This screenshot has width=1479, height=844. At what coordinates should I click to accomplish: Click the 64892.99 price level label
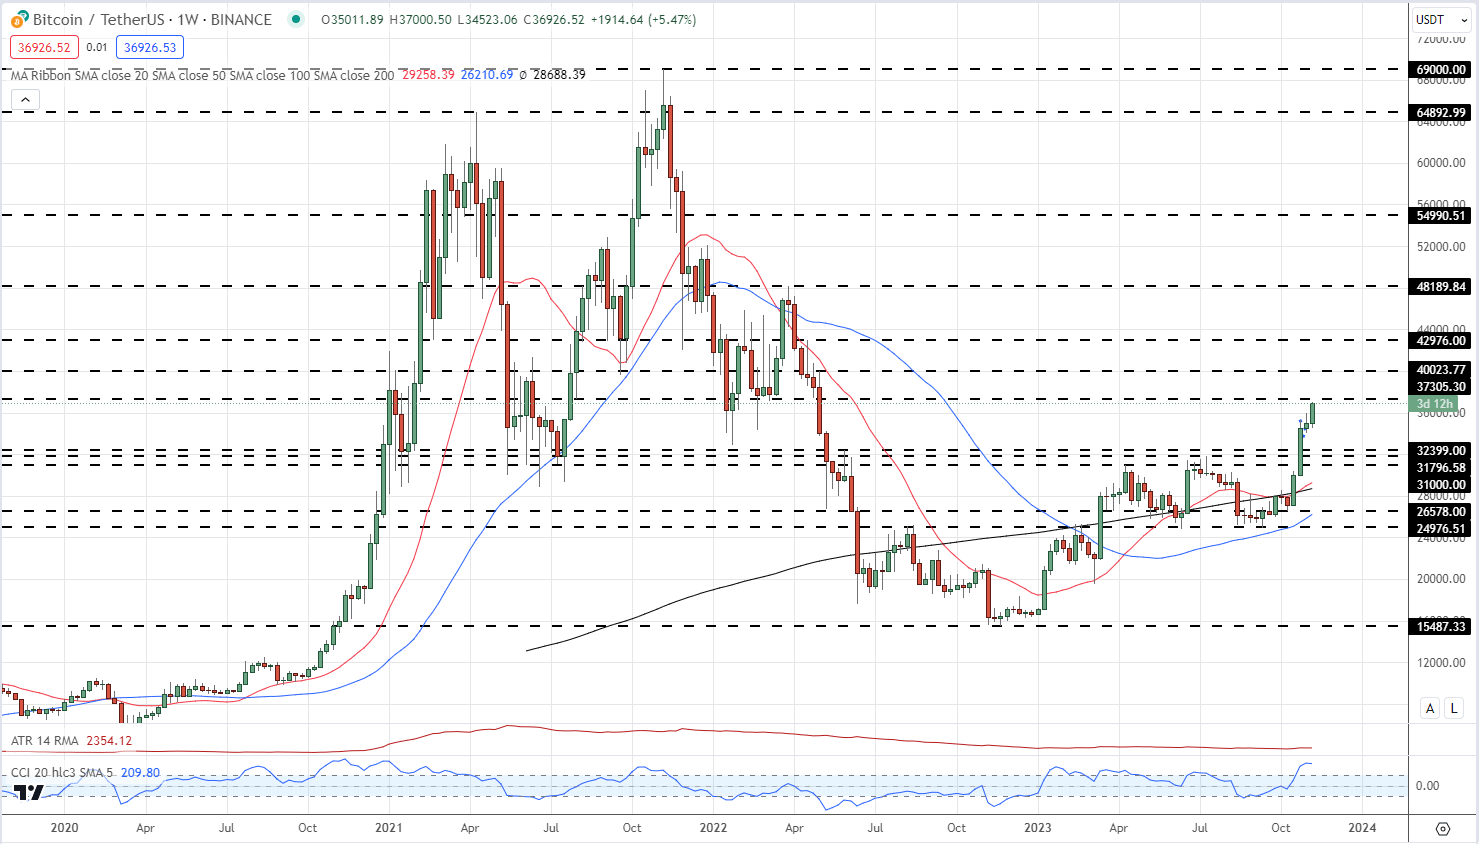pos(1441,113)
